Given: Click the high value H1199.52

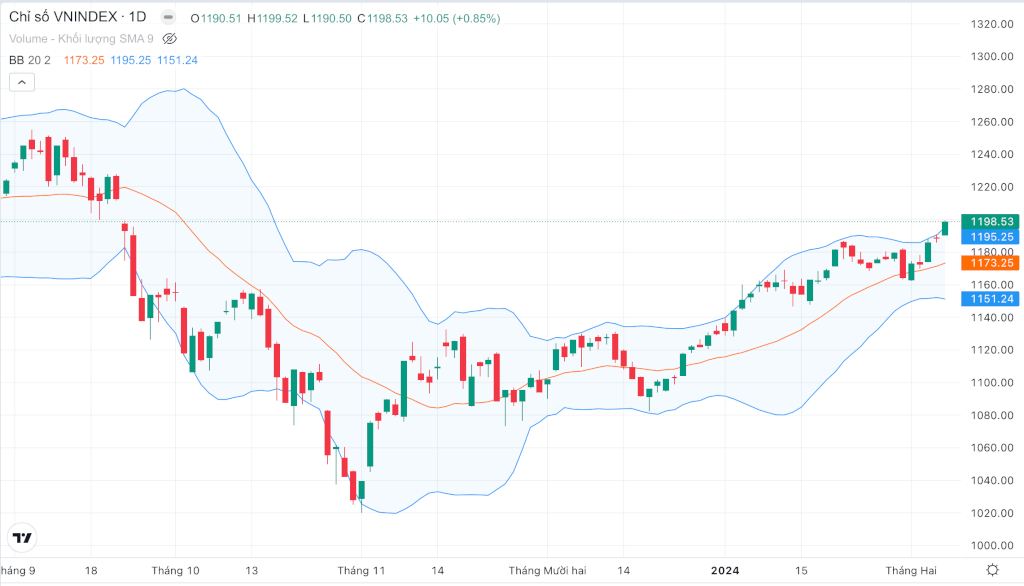Looking at the screenshot, I should tap(272, 18).
